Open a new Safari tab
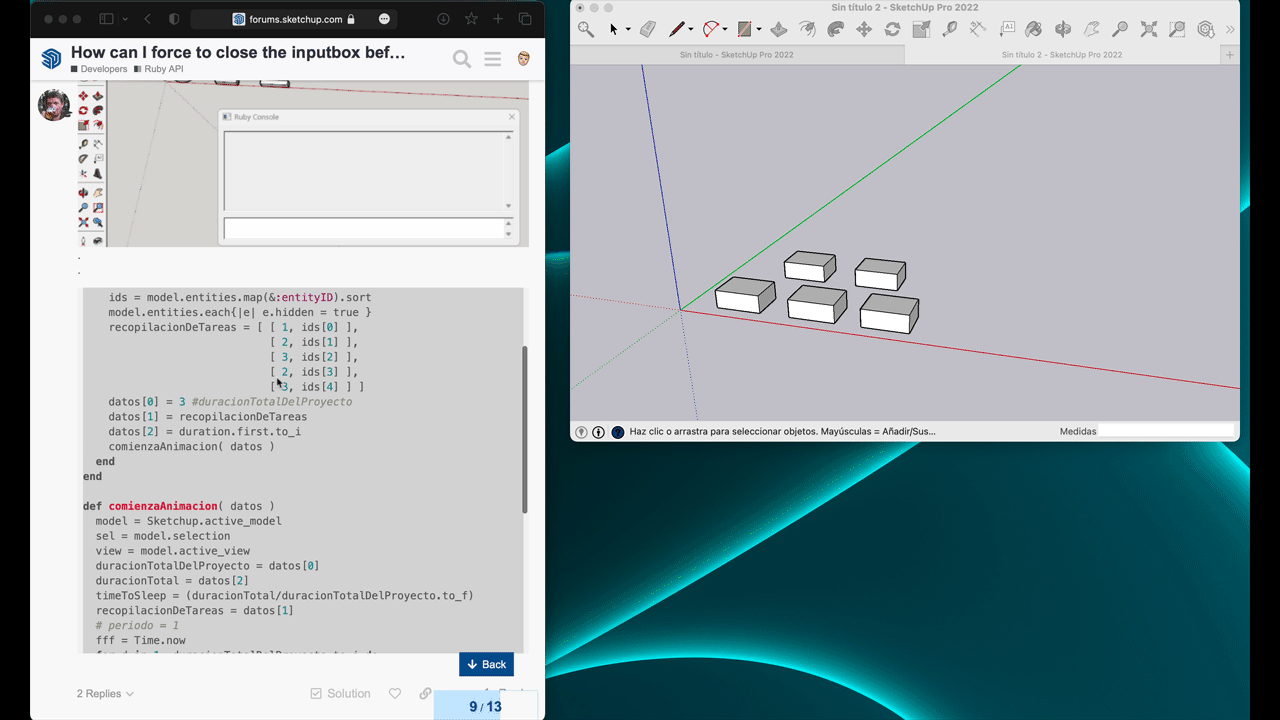 click(497, 19)
